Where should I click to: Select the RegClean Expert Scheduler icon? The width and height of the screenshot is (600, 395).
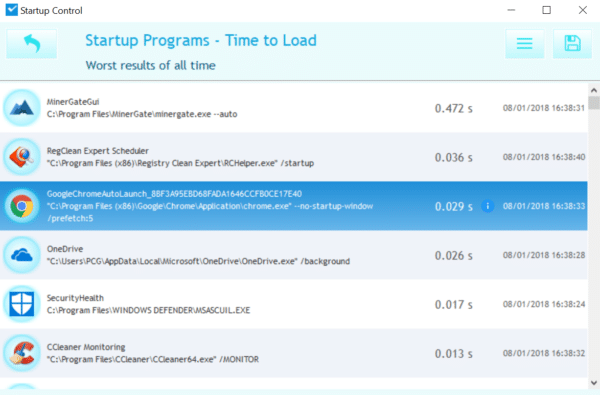point(22,157)
